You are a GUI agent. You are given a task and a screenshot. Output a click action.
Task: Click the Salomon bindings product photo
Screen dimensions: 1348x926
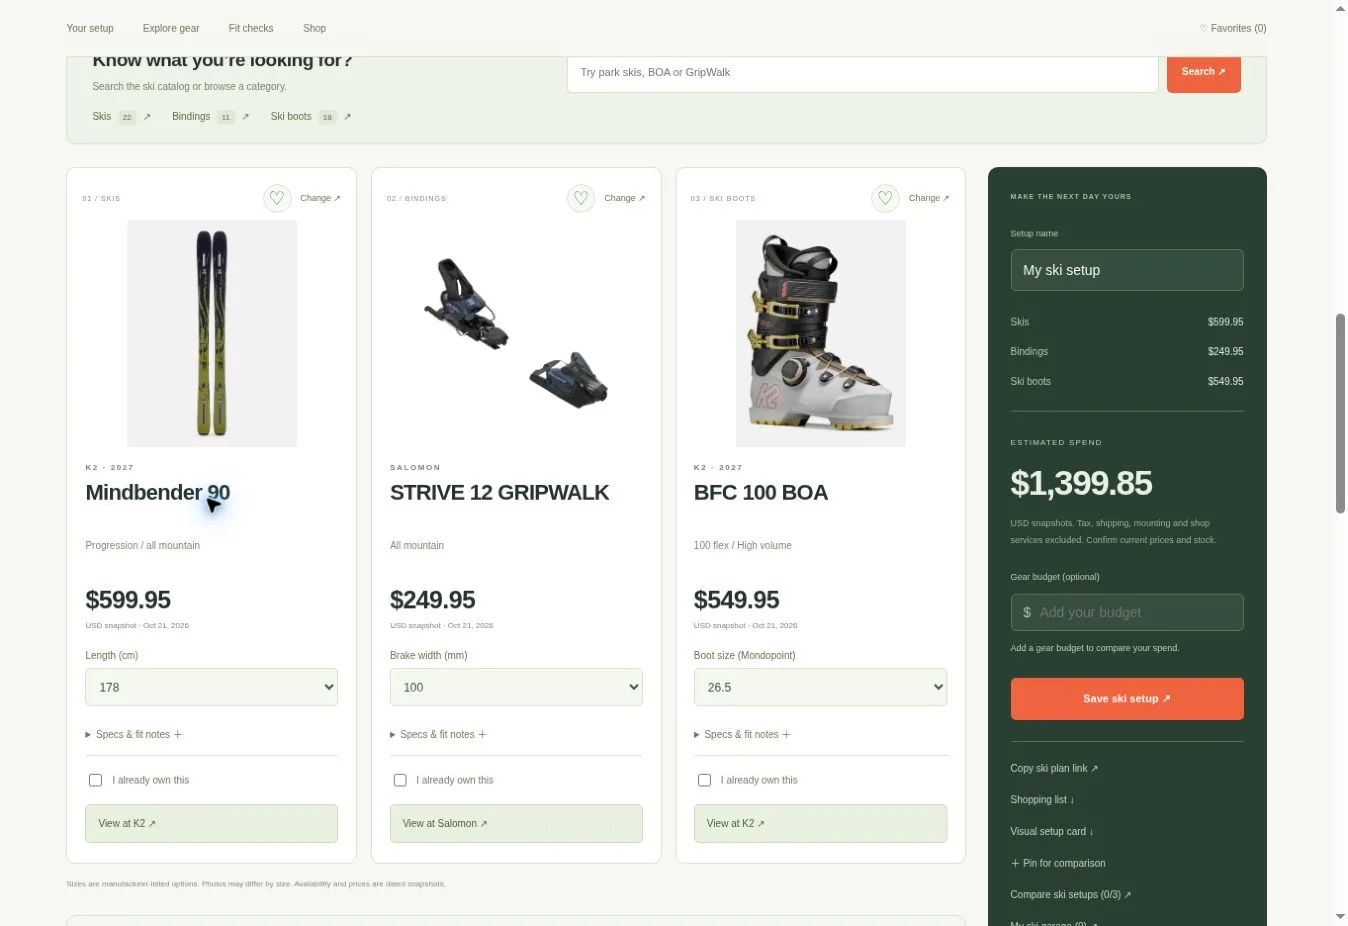pos(516,333)
